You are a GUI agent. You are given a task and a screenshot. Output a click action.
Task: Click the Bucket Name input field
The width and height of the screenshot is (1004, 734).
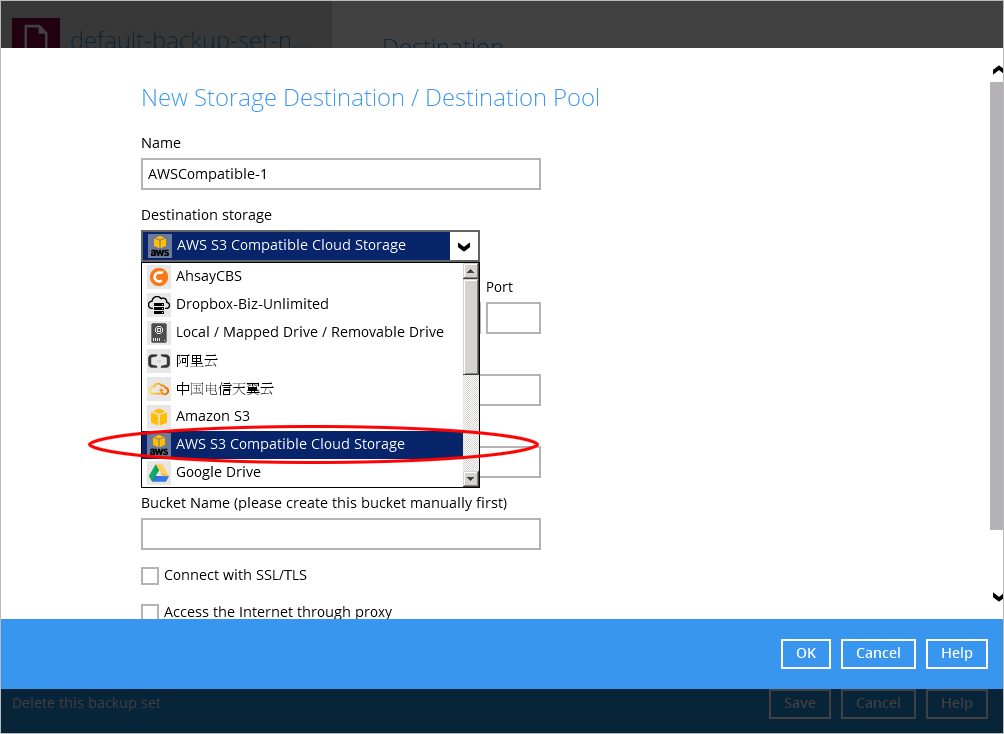[341, 534]
